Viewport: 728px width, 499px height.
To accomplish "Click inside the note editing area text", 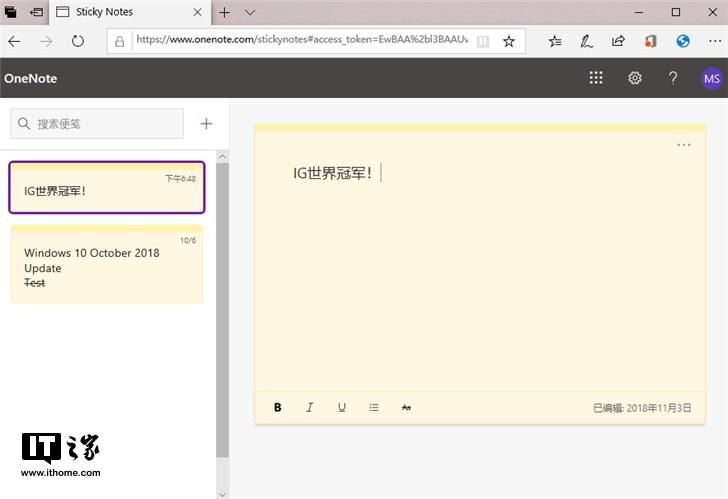I will click(x=332, y=173).
